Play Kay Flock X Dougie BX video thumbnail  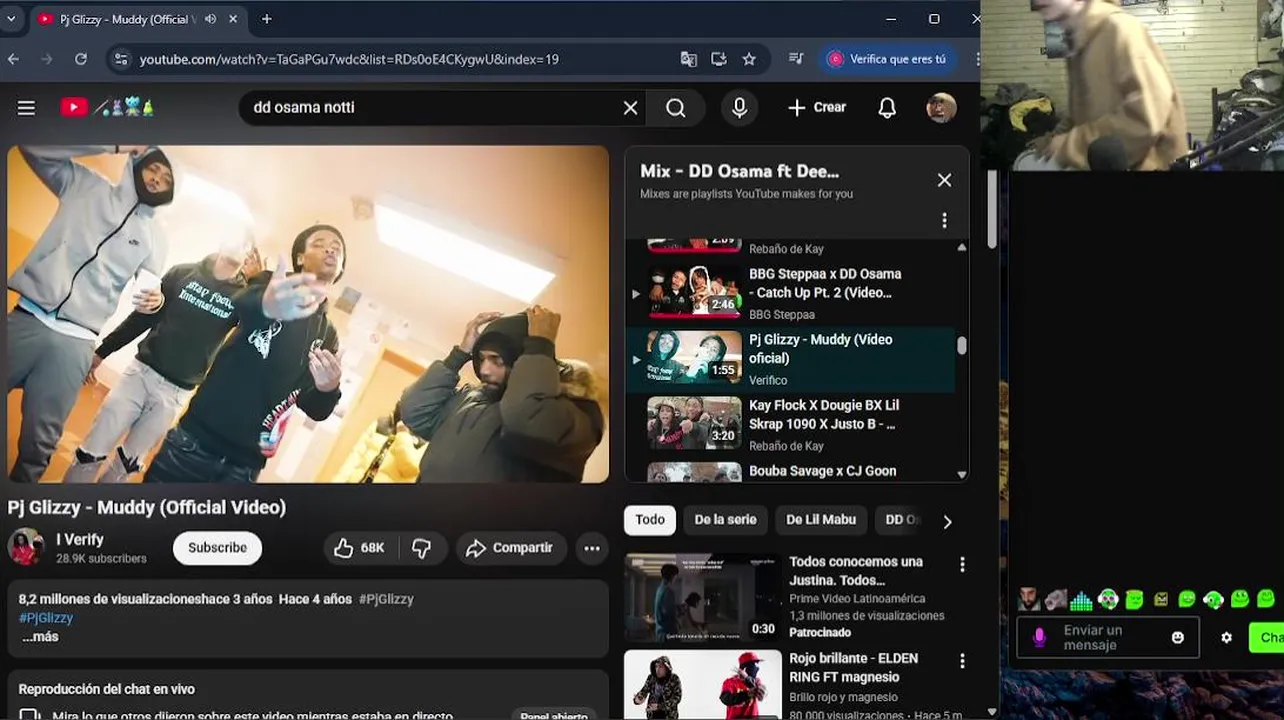click(x=694, y=423)
